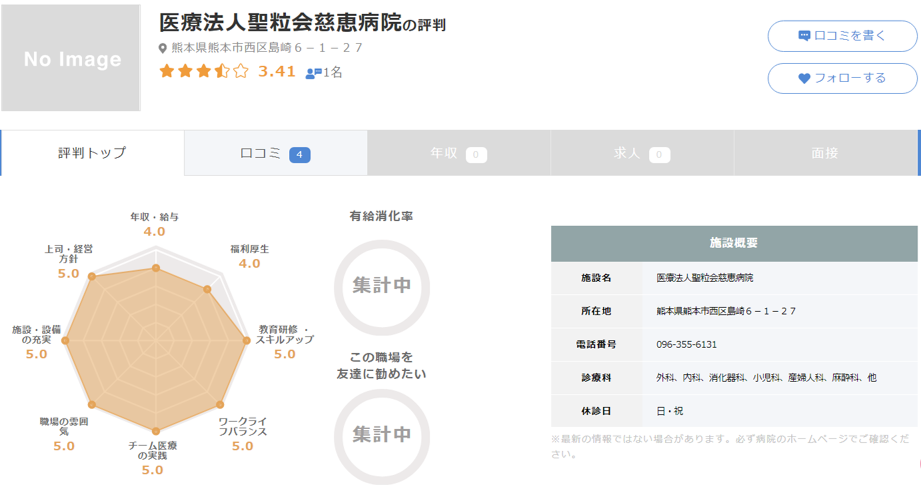Click the phone number 096-355-6131
Viewport: 921px width, 485px height.
(687, 345)
